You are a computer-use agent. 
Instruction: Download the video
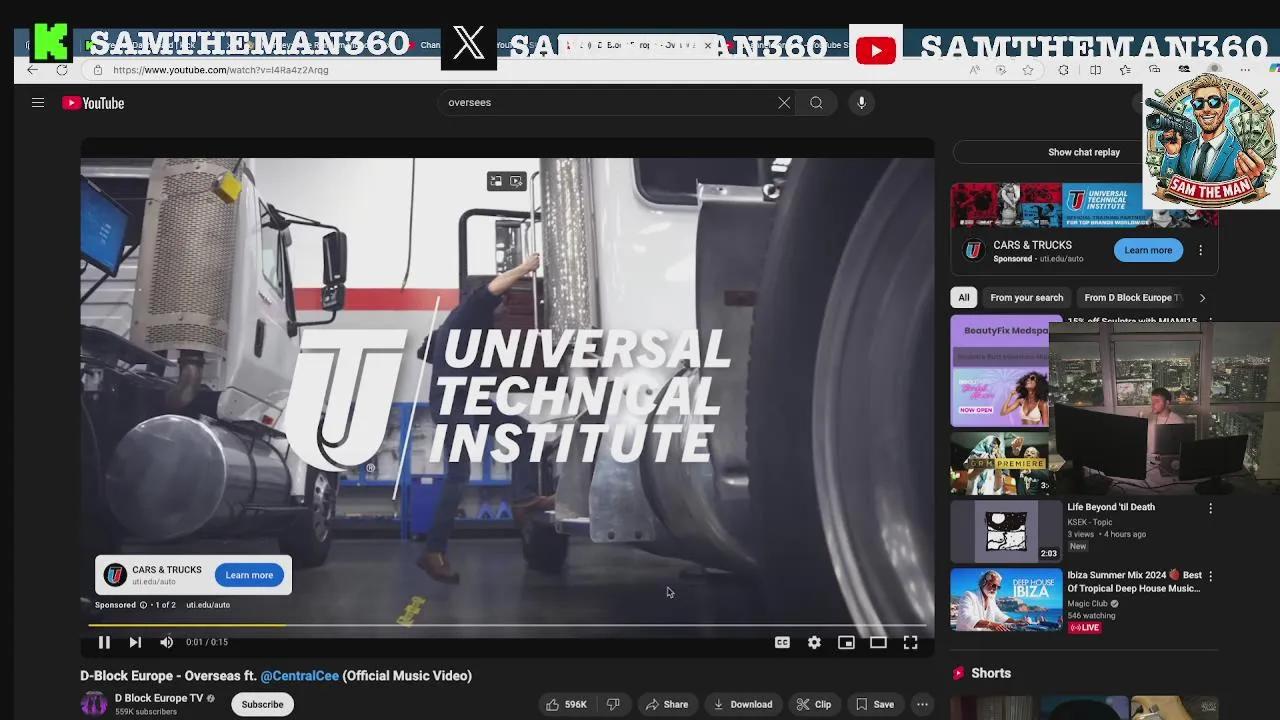[742, 704]
